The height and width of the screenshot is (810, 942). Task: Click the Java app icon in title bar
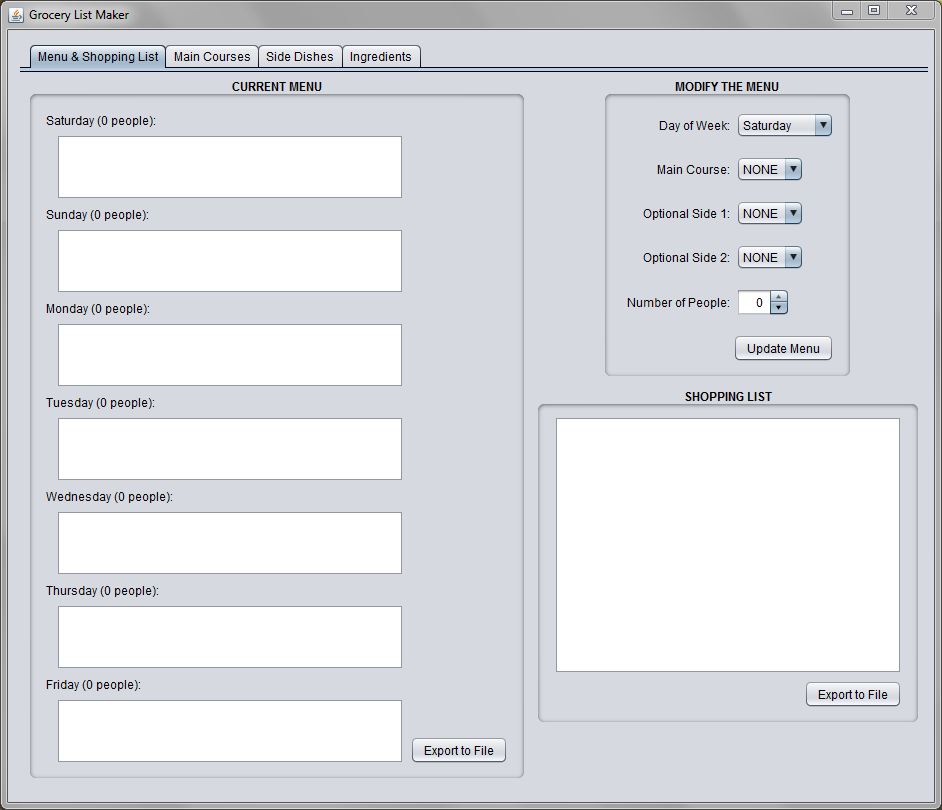click(16, 14)
